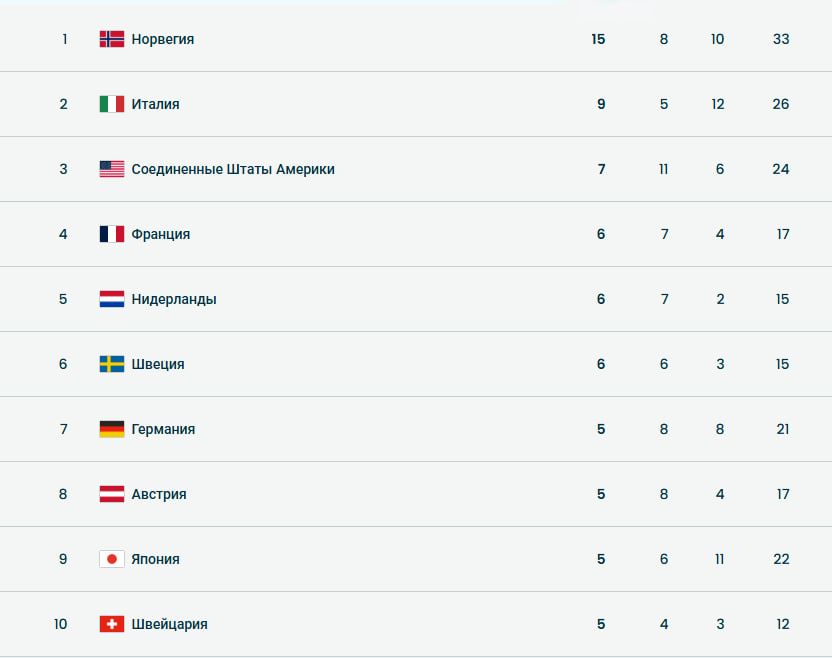Open the Франция country link
This screenshot has width=832, height=658.
point(161,234)
